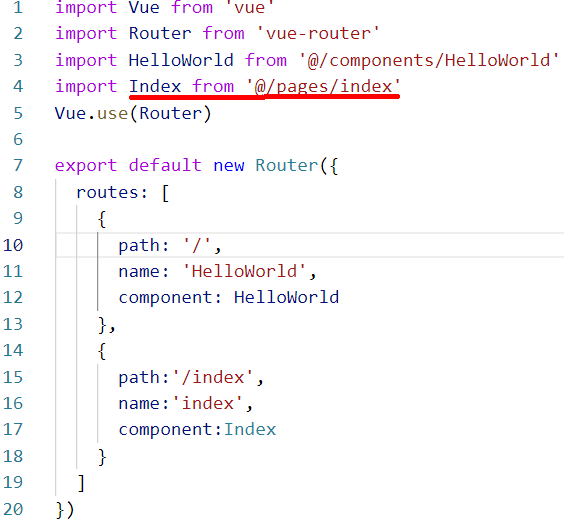The width and height of the screenshot is (564, 525).
Task: Click line number 20 in the gutter
Action: point(13,509)
